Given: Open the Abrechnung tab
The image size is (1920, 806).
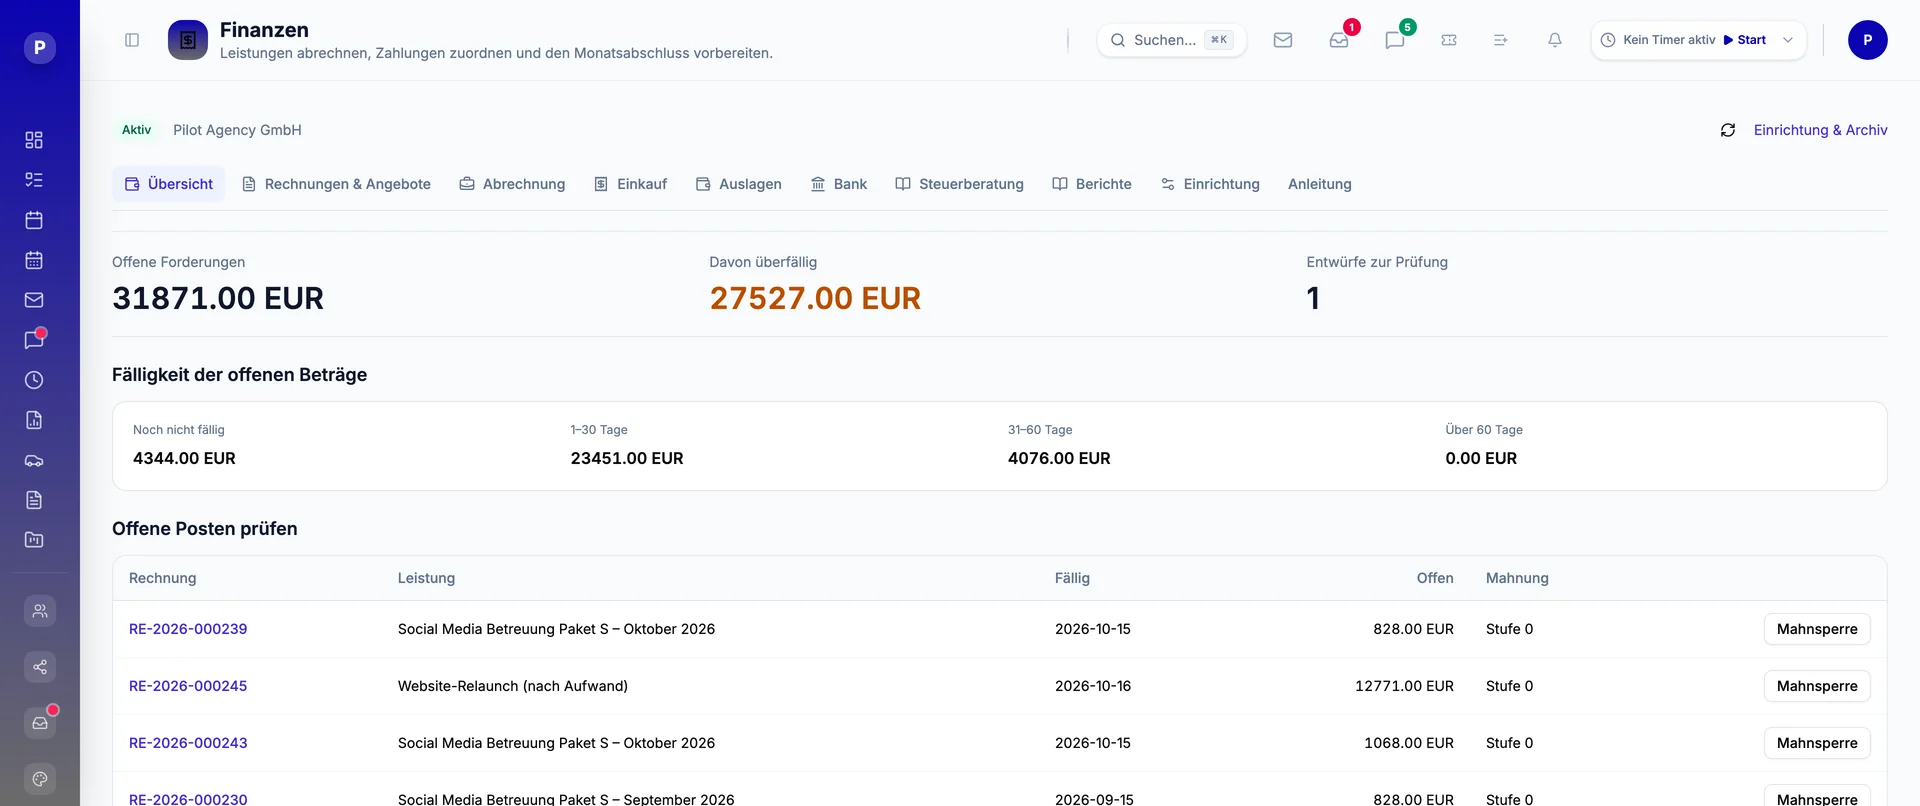Looking at the screenshot, I should (512, 184).
